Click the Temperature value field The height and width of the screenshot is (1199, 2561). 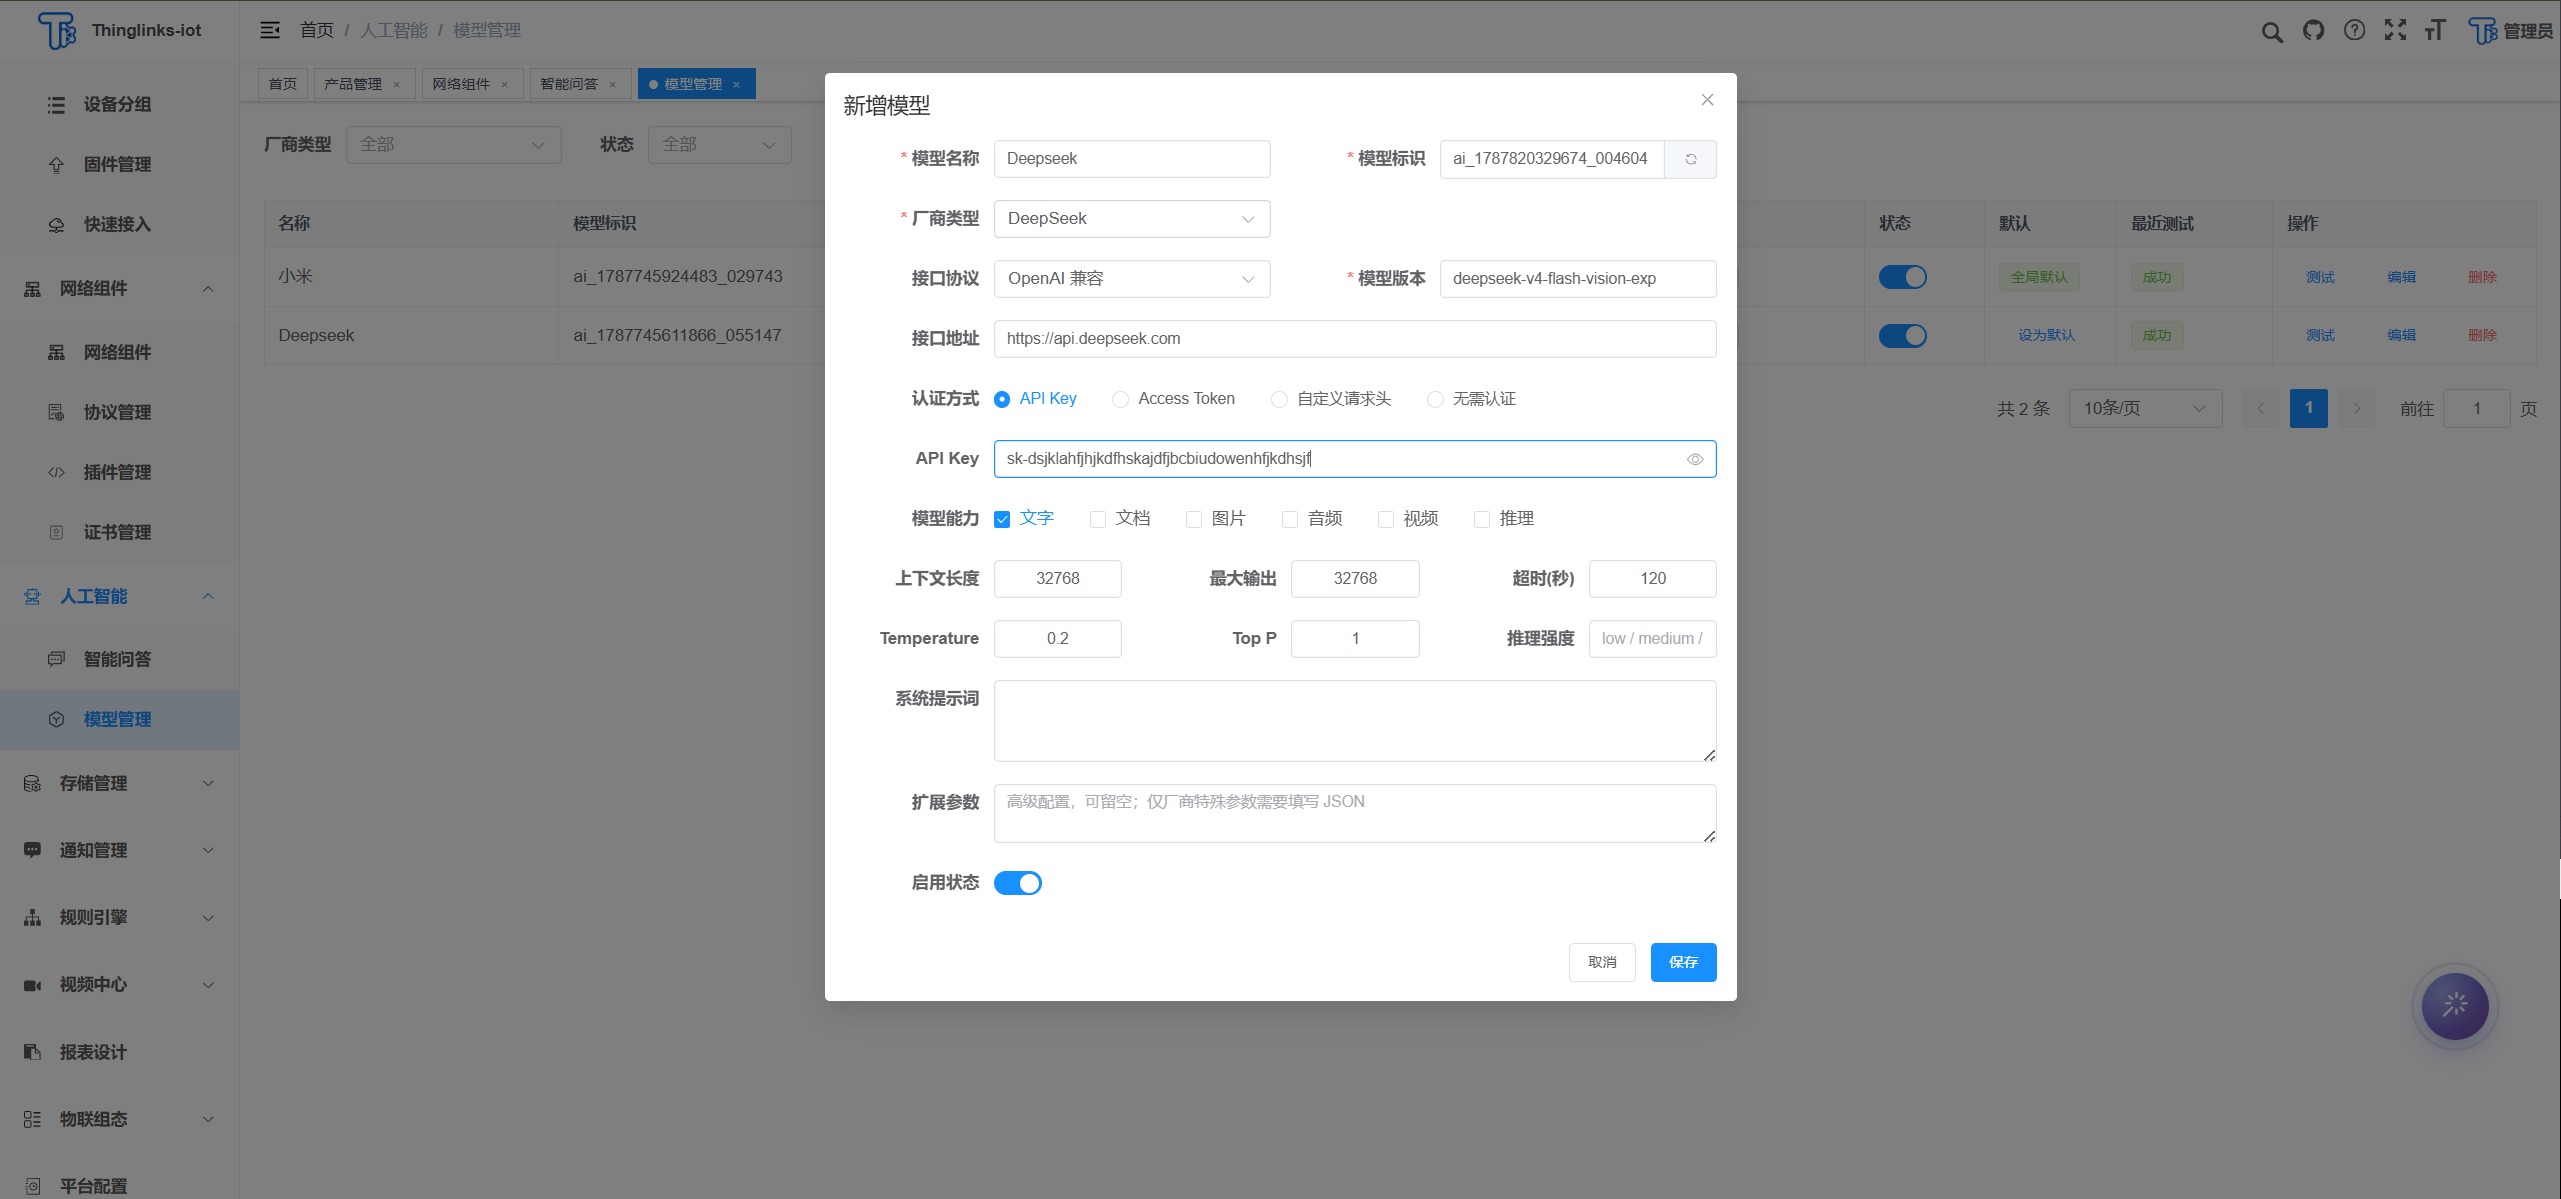click(x=1058, y=639)
